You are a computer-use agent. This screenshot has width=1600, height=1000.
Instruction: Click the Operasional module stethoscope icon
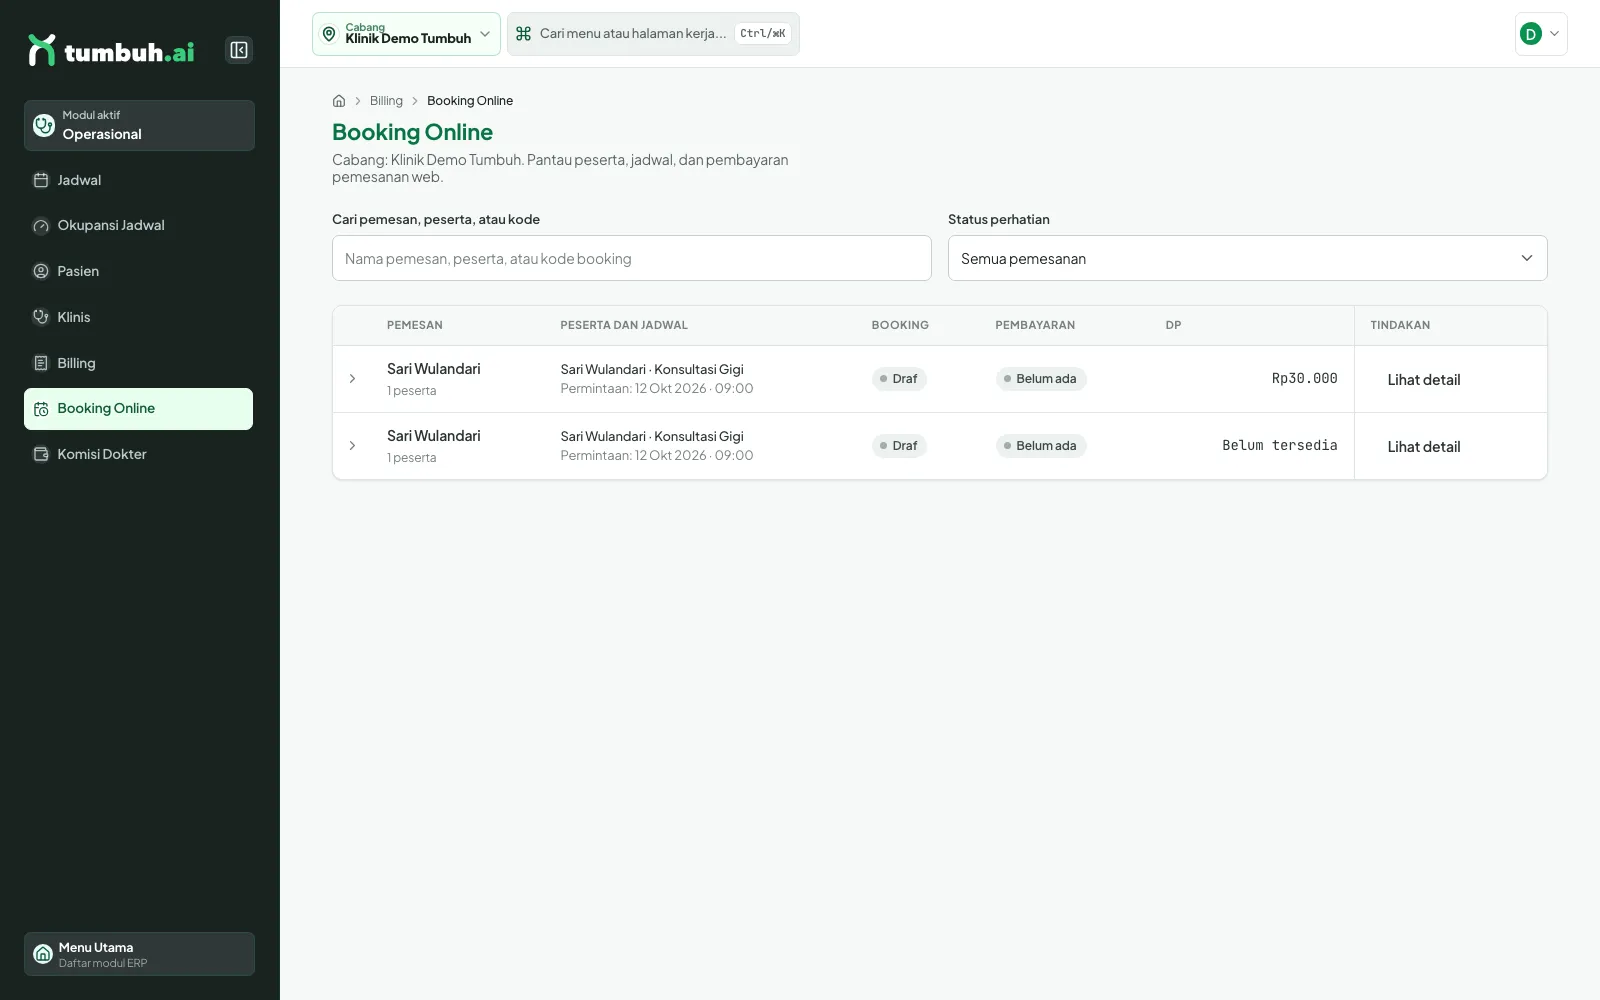click(x=44, y=125)
